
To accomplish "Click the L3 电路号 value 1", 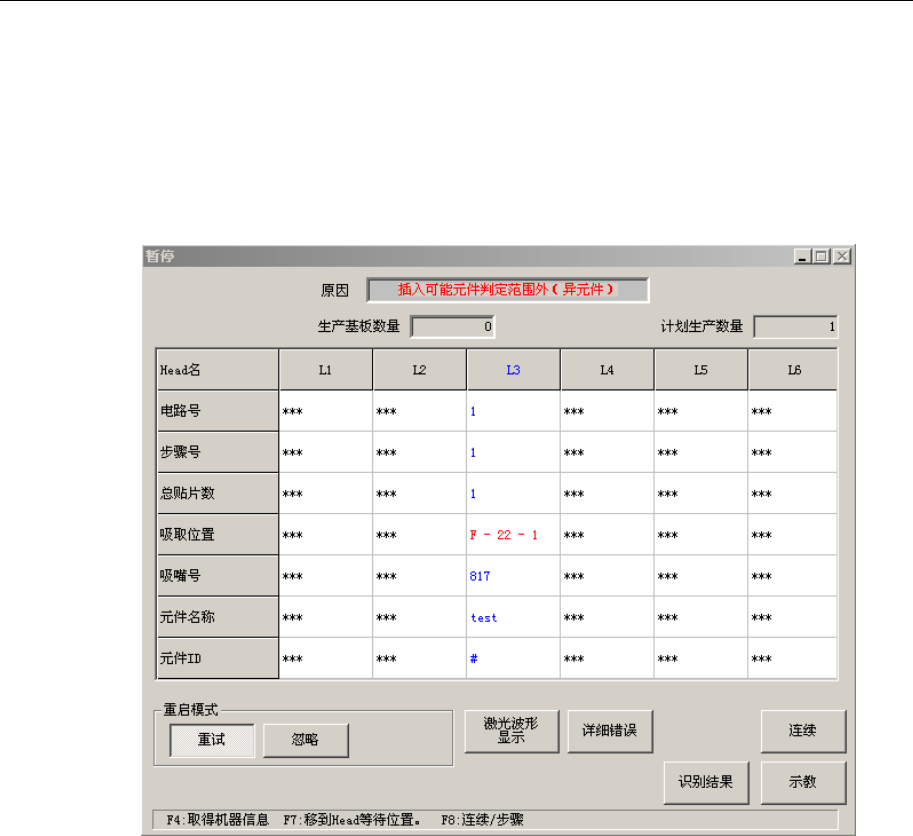I will coord(513,411).
